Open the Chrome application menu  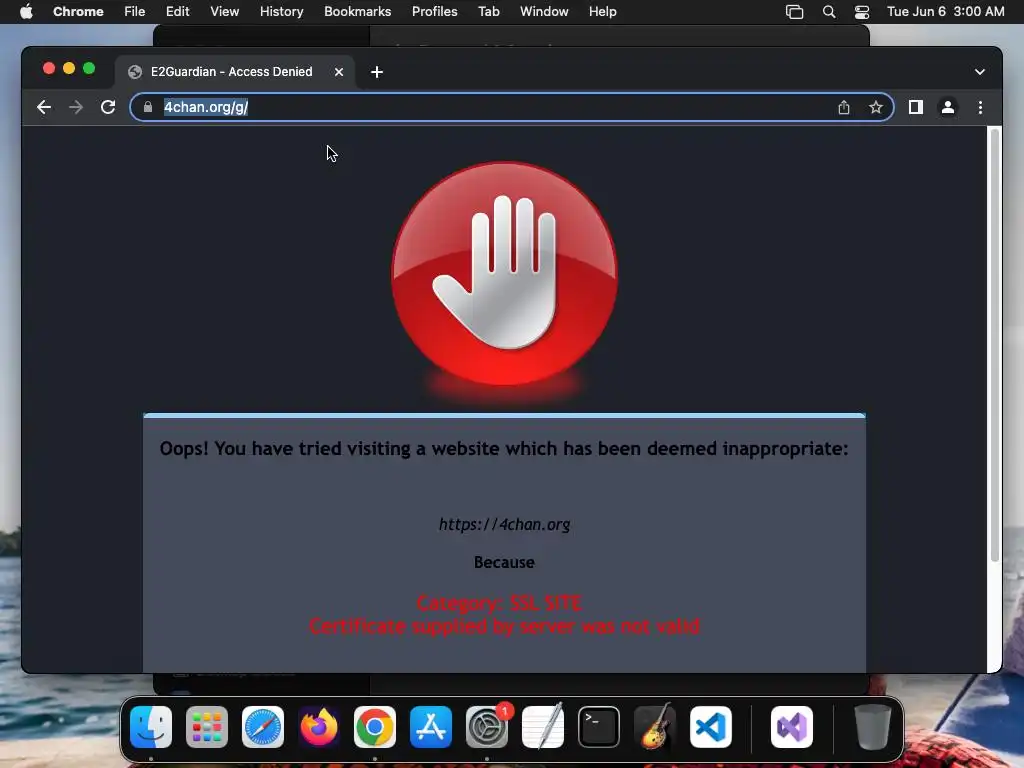[x=78, y=12]
